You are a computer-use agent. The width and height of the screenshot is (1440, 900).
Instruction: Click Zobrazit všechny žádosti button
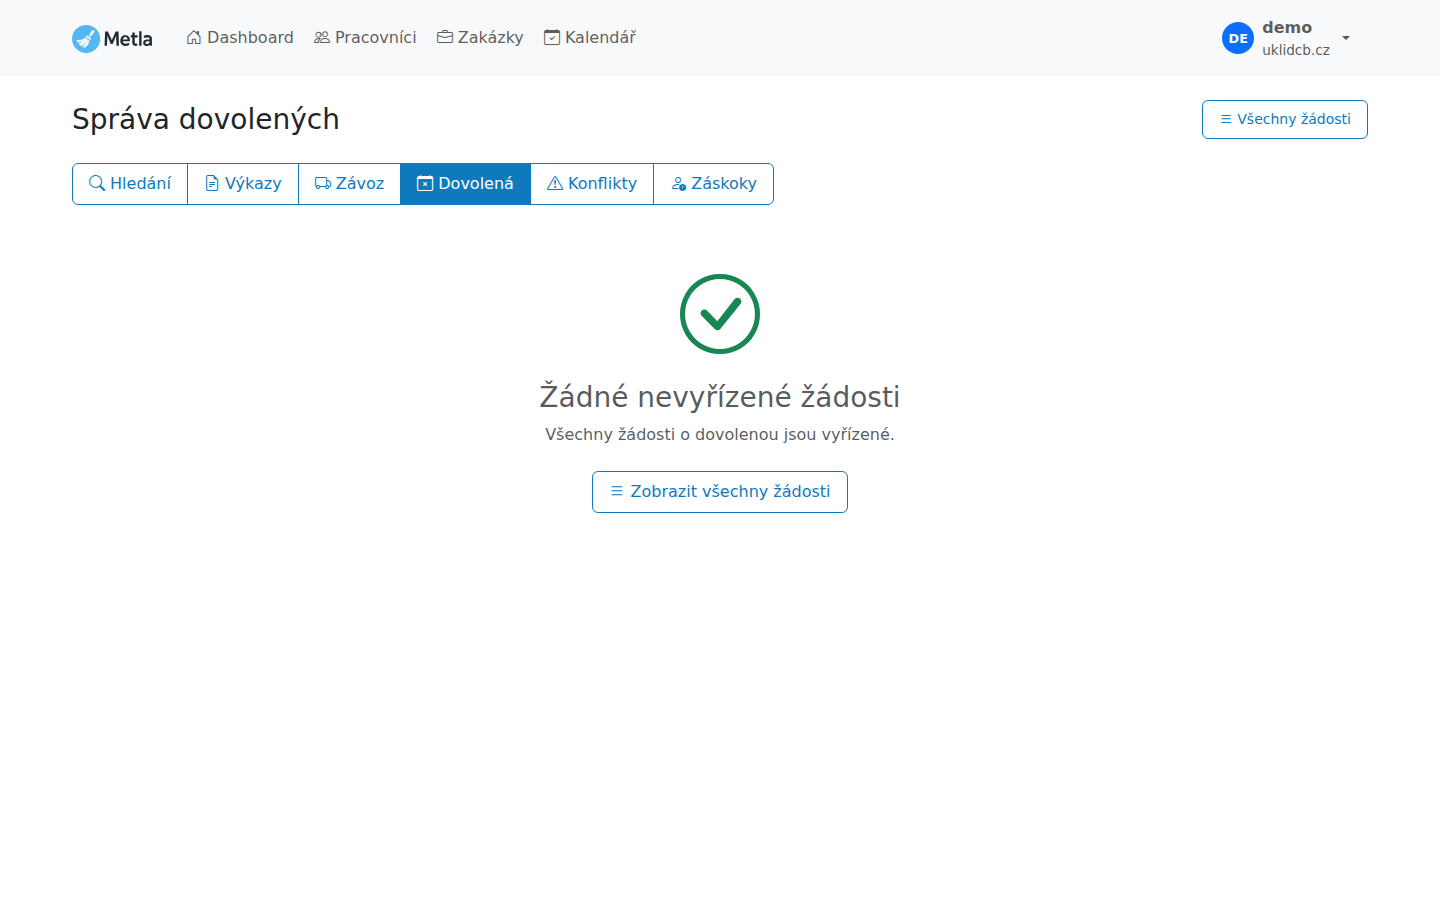(x=720, y=492)
